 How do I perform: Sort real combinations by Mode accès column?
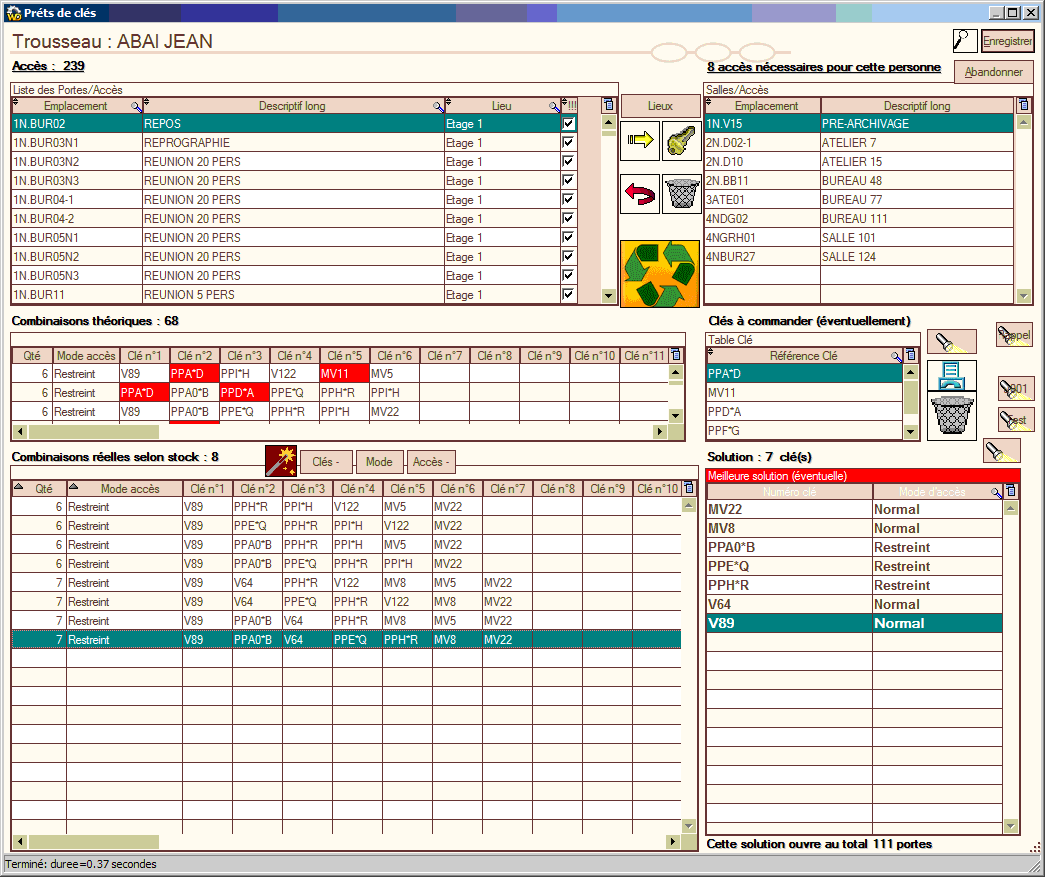125,488
